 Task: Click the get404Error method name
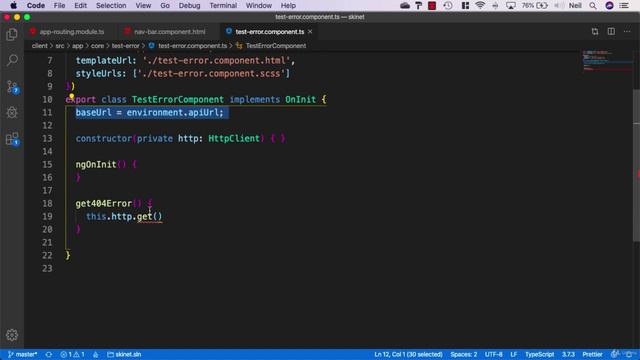tap(104, 203)
